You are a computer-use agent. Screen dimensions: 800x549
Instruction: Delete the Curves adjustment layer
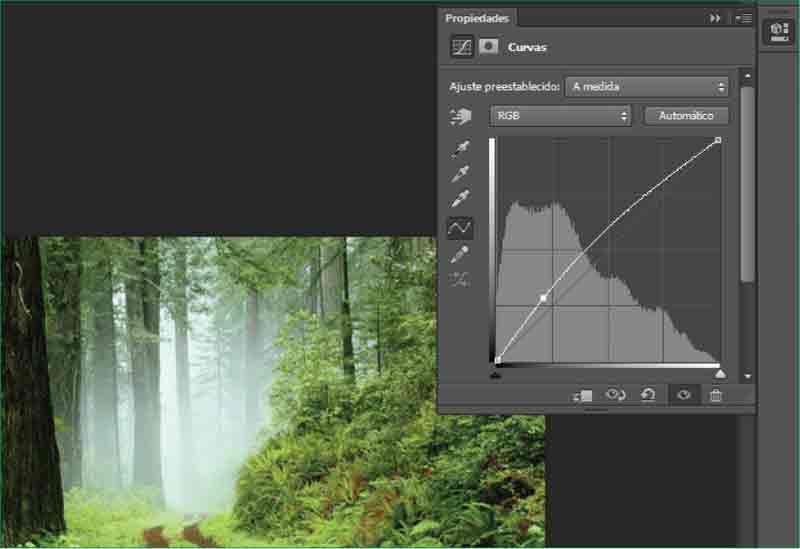coord(715,395)
